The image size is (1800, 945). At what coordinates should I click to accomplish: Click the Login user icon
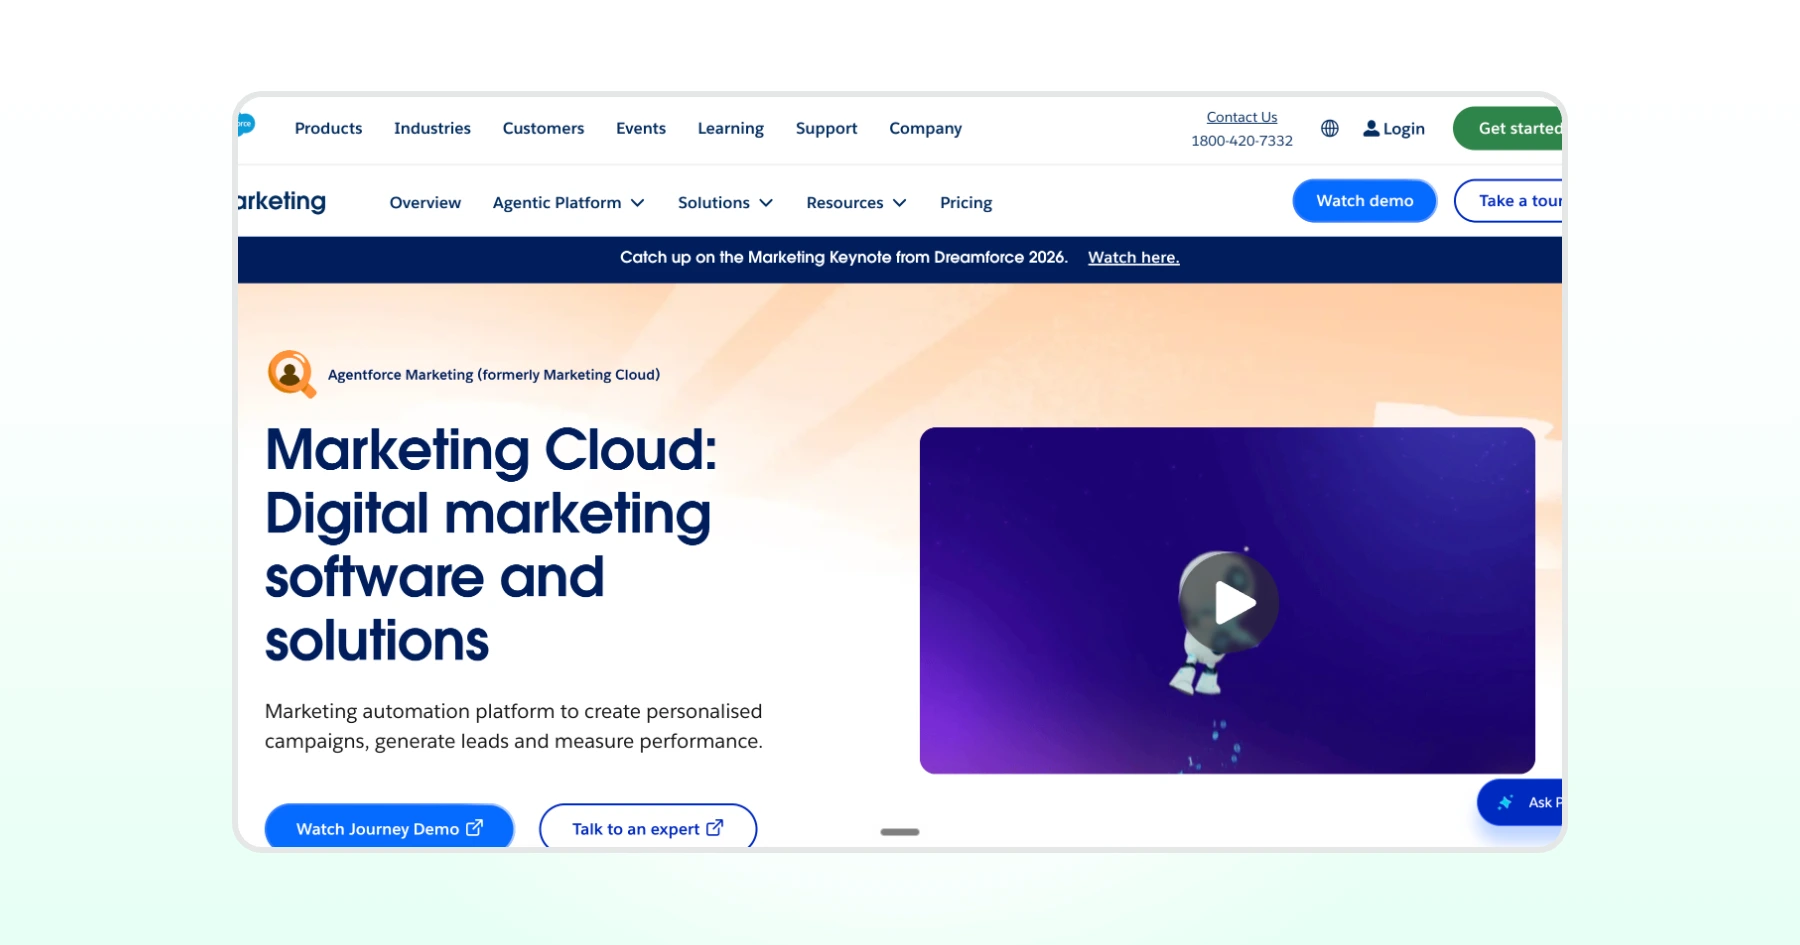pos(1371,128)
